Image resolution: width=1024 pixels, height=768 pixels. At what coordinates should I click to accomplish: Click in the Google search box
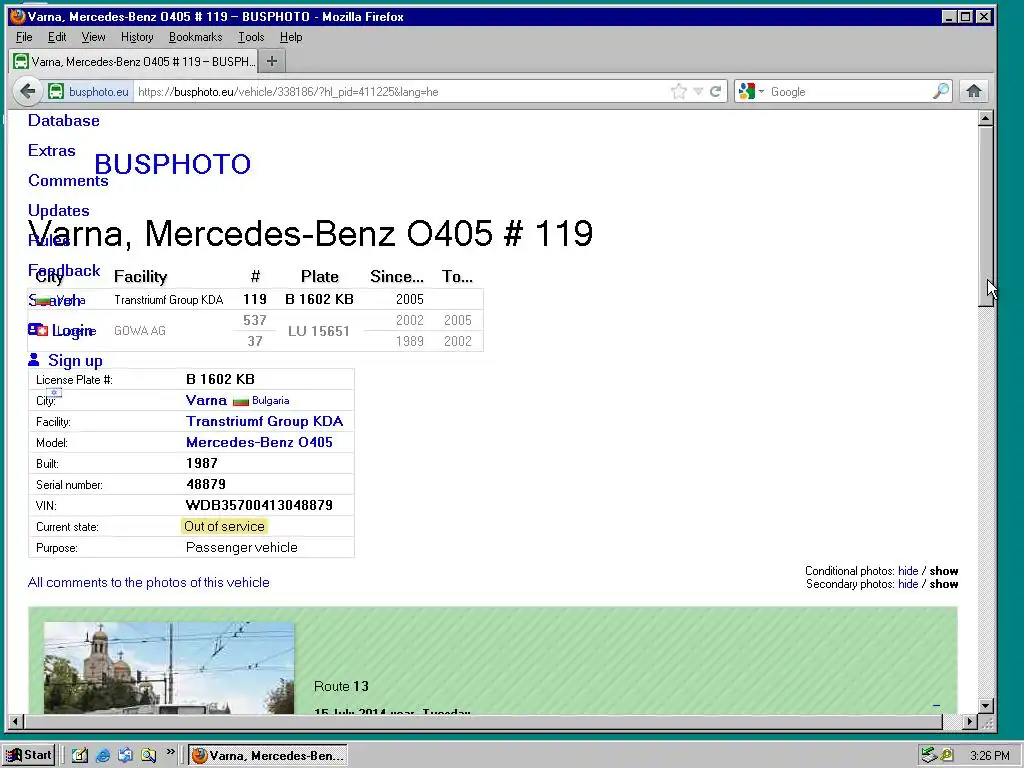coord(849,91)
